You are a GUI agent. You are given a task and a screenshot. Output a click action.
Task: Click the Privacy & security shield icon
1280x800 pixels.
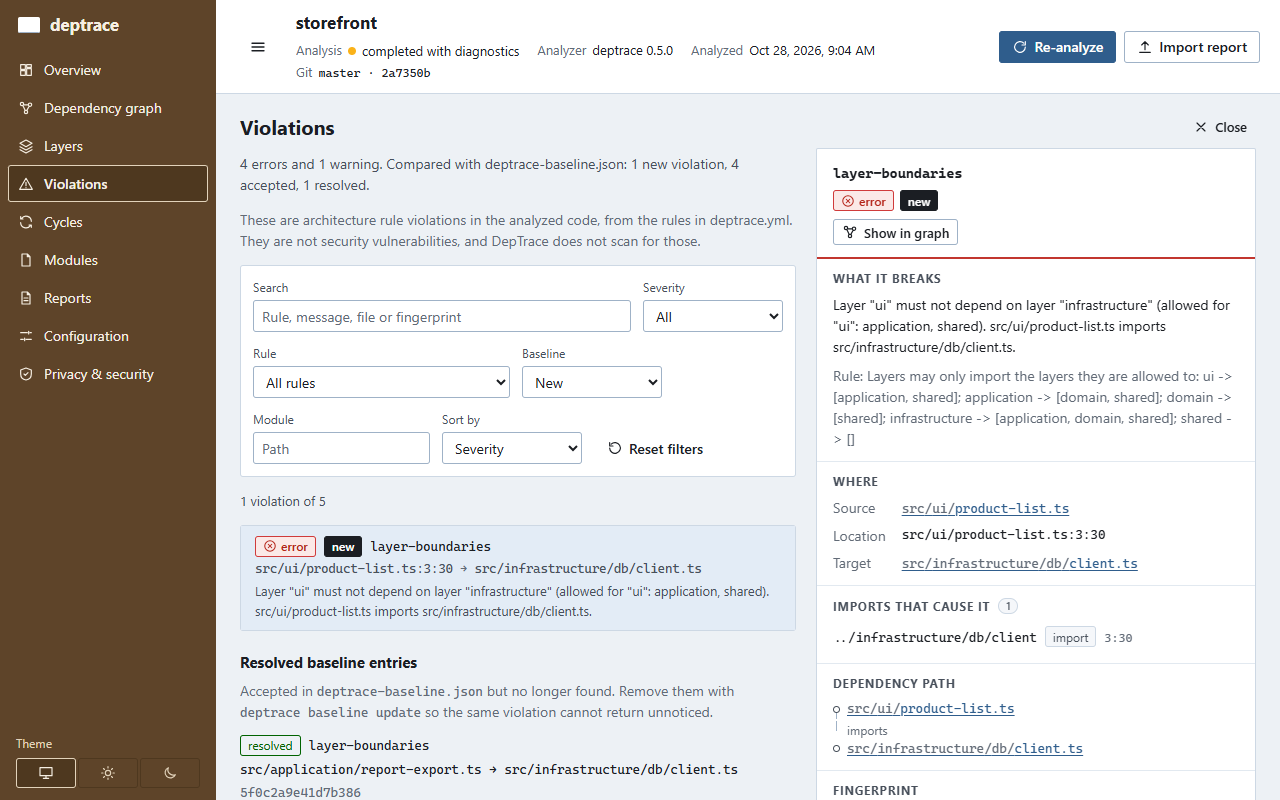(x=26, y=374)
